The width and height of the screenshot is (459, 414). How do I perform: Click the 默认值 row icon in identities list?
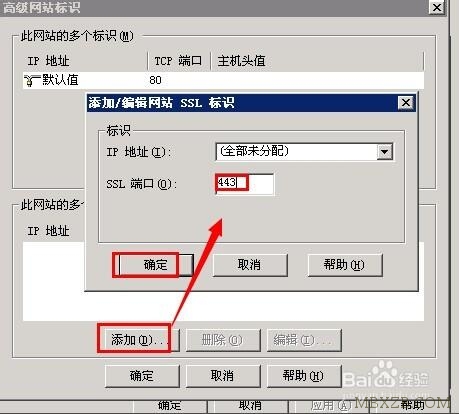coord(30,80)
